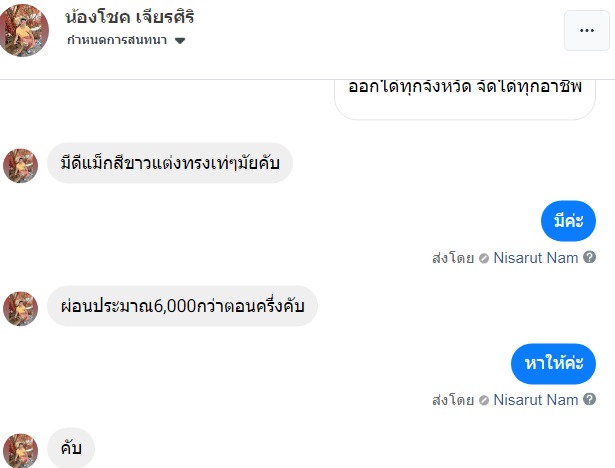Click the ส่งโดย label under the มีค่ะ message
This screenshot has width=615, height=468.
point(453,257)
